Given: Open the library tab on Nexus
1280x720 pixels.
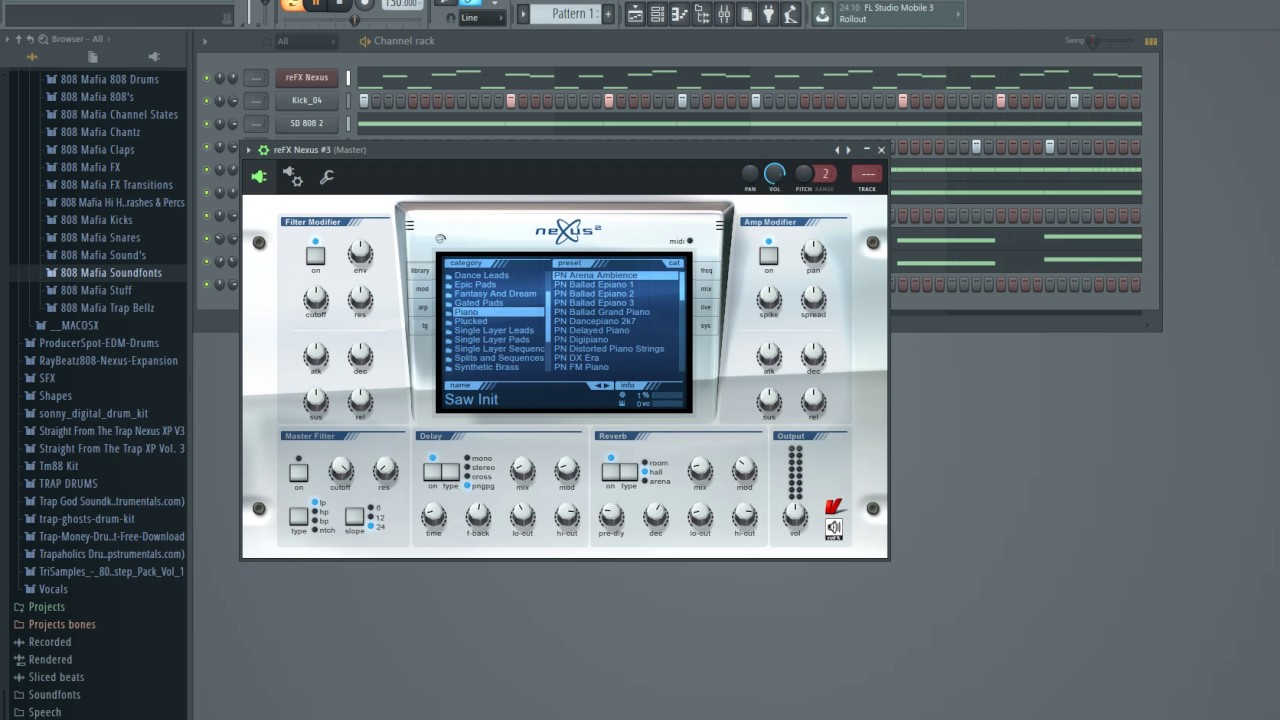Looking at the screenshot, I should click(420, 271).
